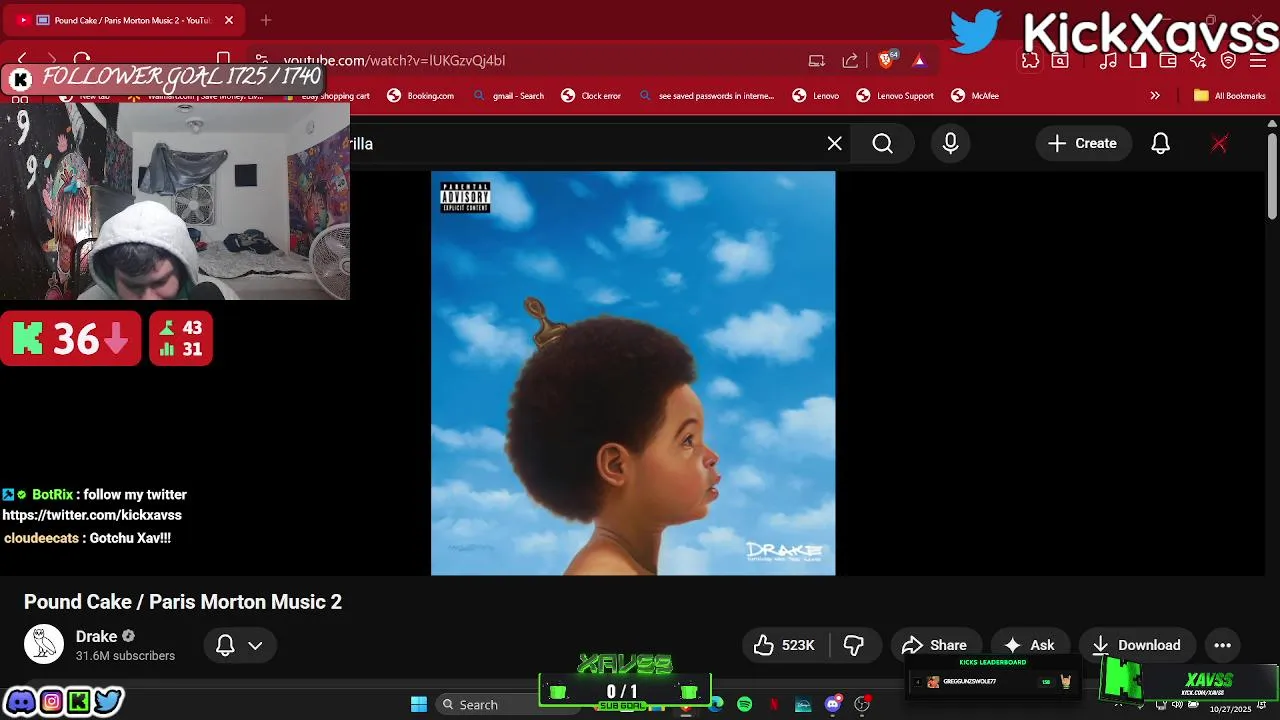Toggle the Brave sidebar panel icon
Screen dimensions: 1280x720
coord(1138,60)
